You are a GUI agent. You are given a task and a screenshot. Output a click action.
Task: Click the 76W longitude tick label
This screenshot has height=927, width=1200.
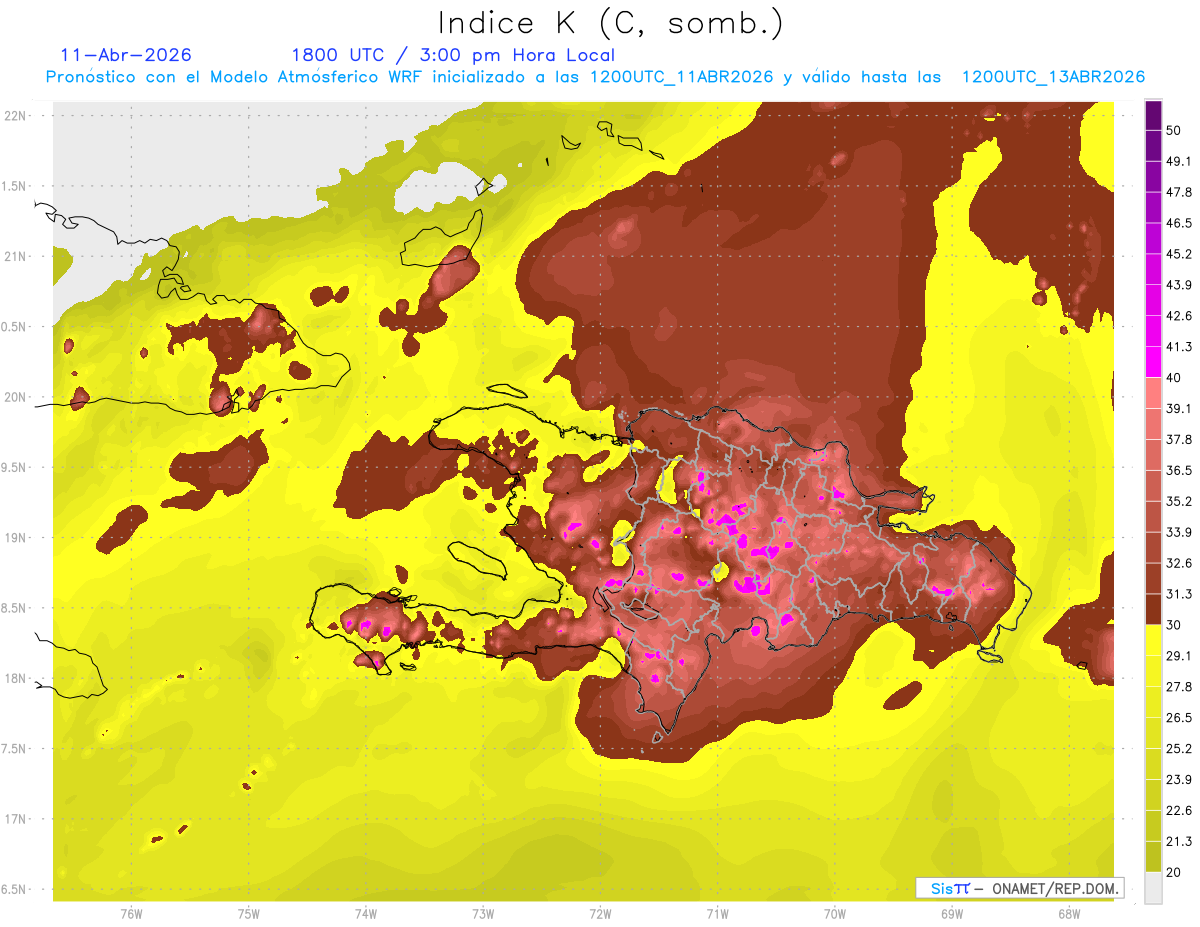131,914
